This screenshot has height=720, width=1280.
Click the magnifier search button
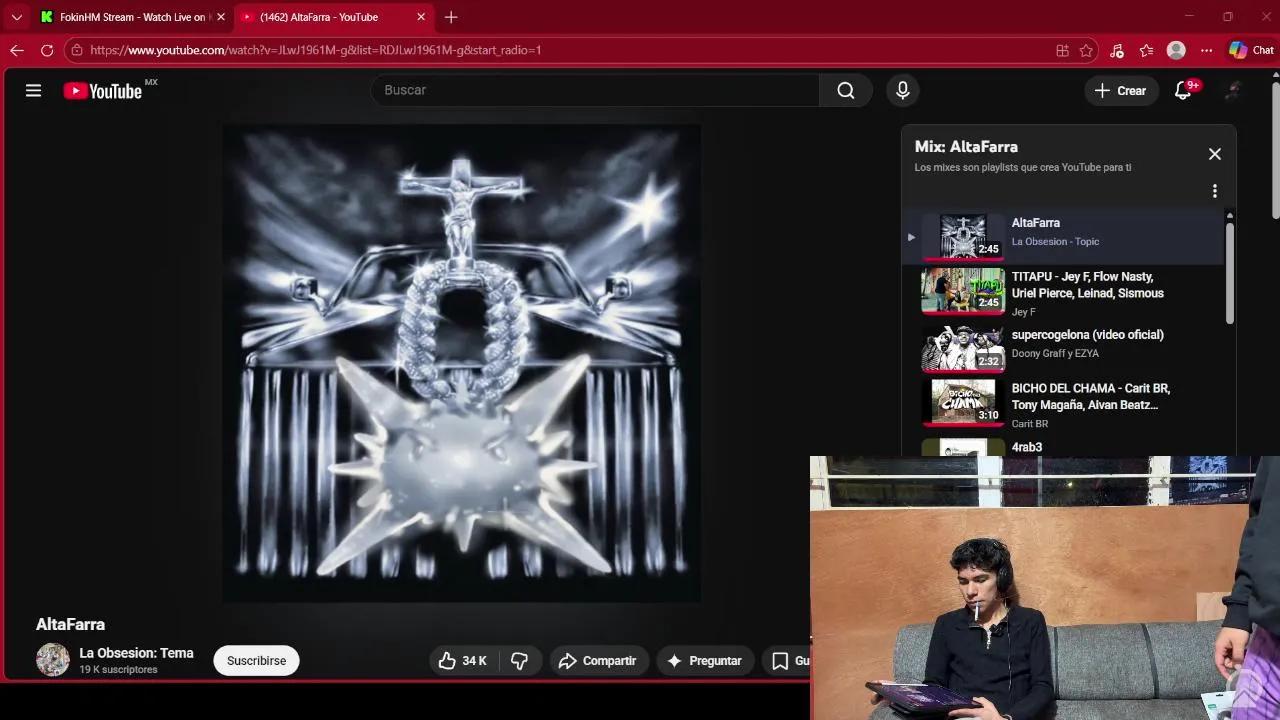pyautogui.click(x=846, y=90)
